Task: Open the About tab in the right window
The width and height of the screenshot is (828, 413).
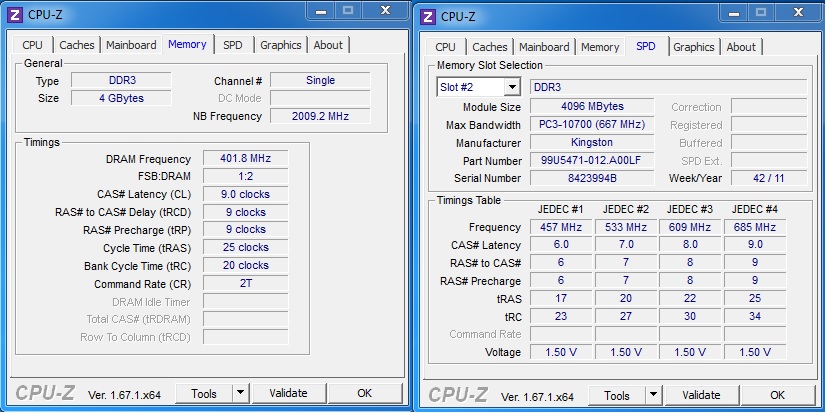Action: point(741,47)
